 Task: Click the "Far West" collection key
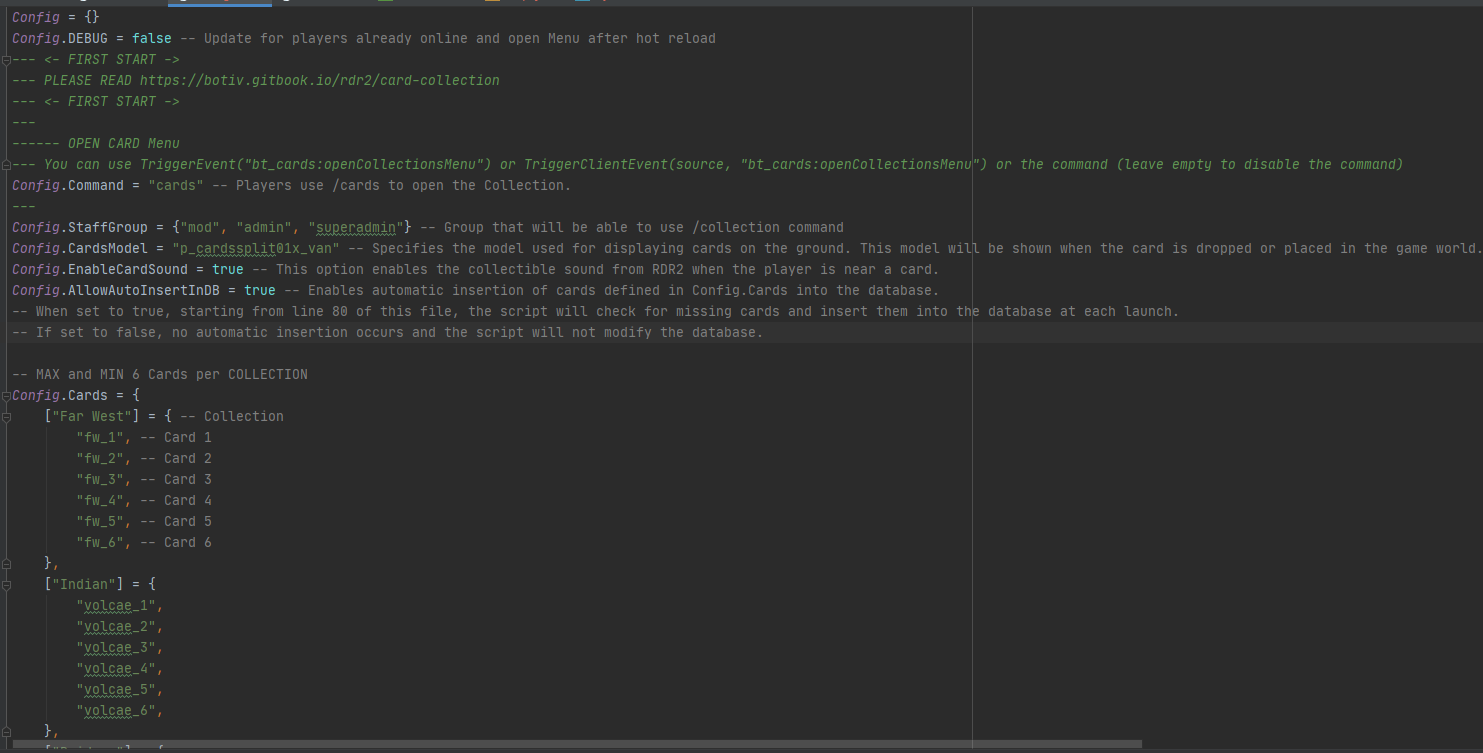92,416
